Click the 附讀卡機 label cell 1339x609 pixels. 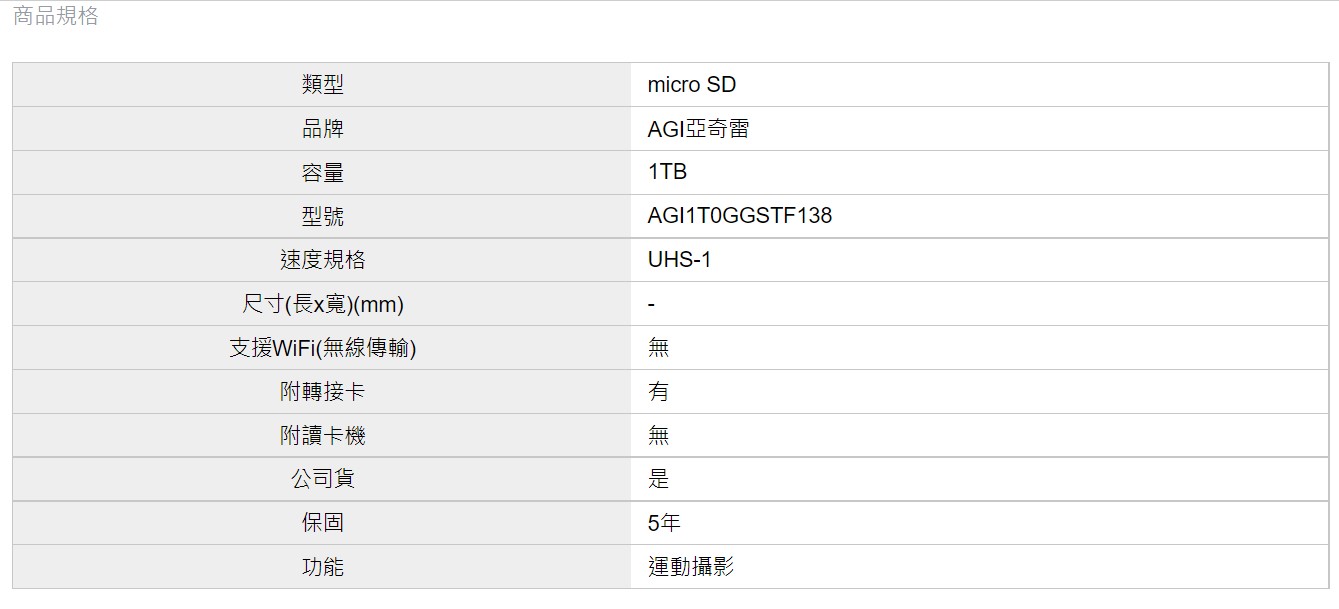pyautogui.click(x=322, y=436)
